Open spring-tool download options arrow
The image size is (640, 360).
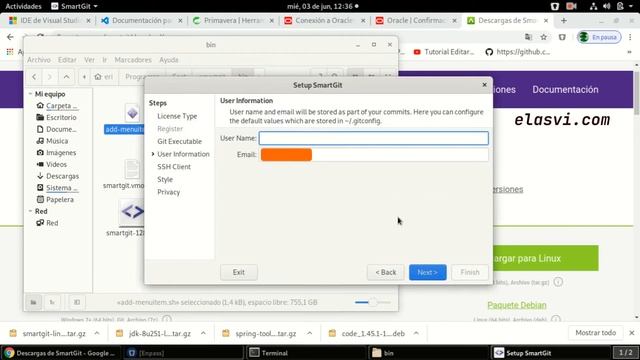[x=310, y=333]
